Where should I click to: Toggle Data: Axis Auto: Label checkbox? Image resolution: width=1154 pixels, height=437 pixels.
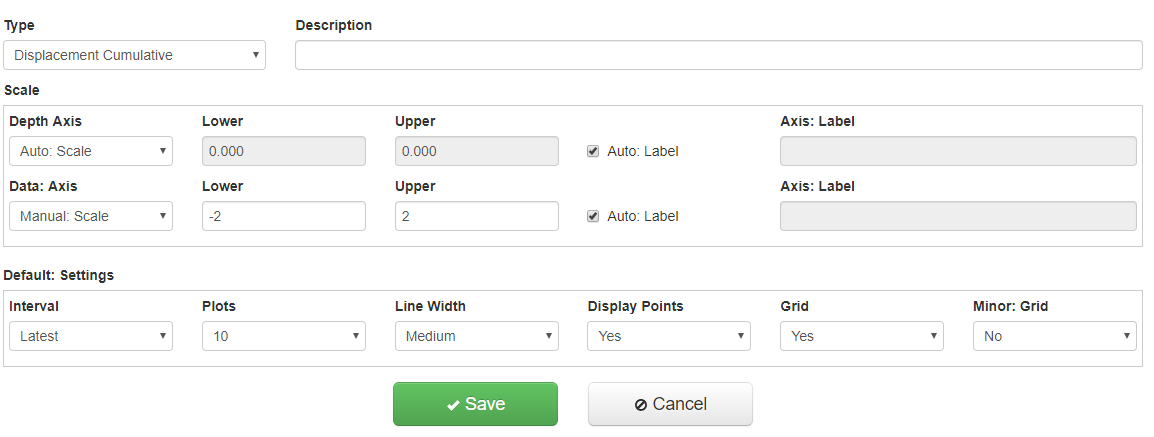[593, 216]
